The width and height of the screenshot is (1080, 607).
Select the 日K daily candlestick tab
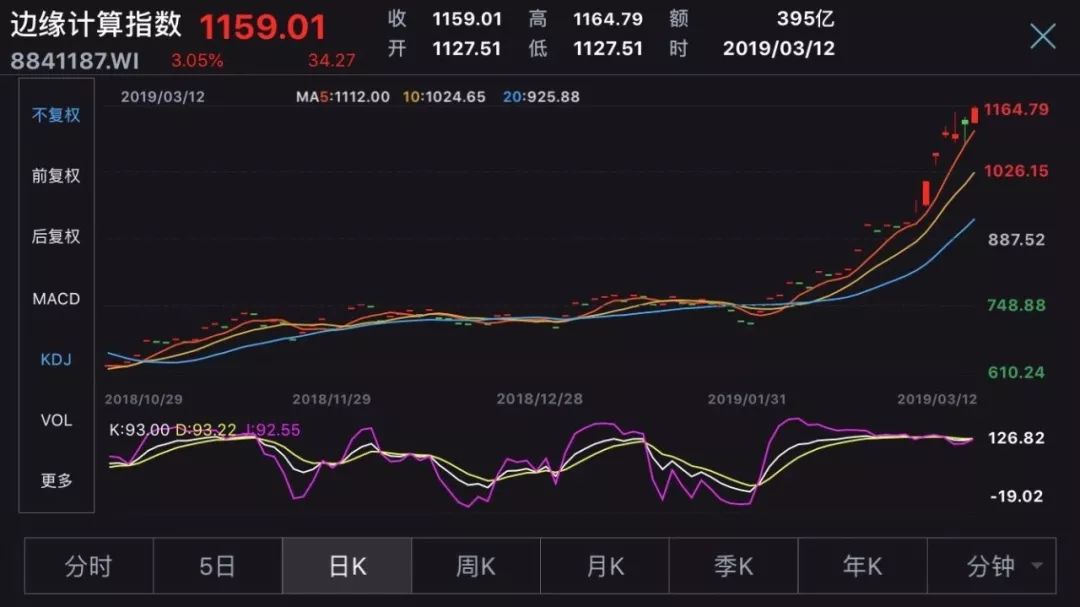pyautogui.click(x=346, y=565)
